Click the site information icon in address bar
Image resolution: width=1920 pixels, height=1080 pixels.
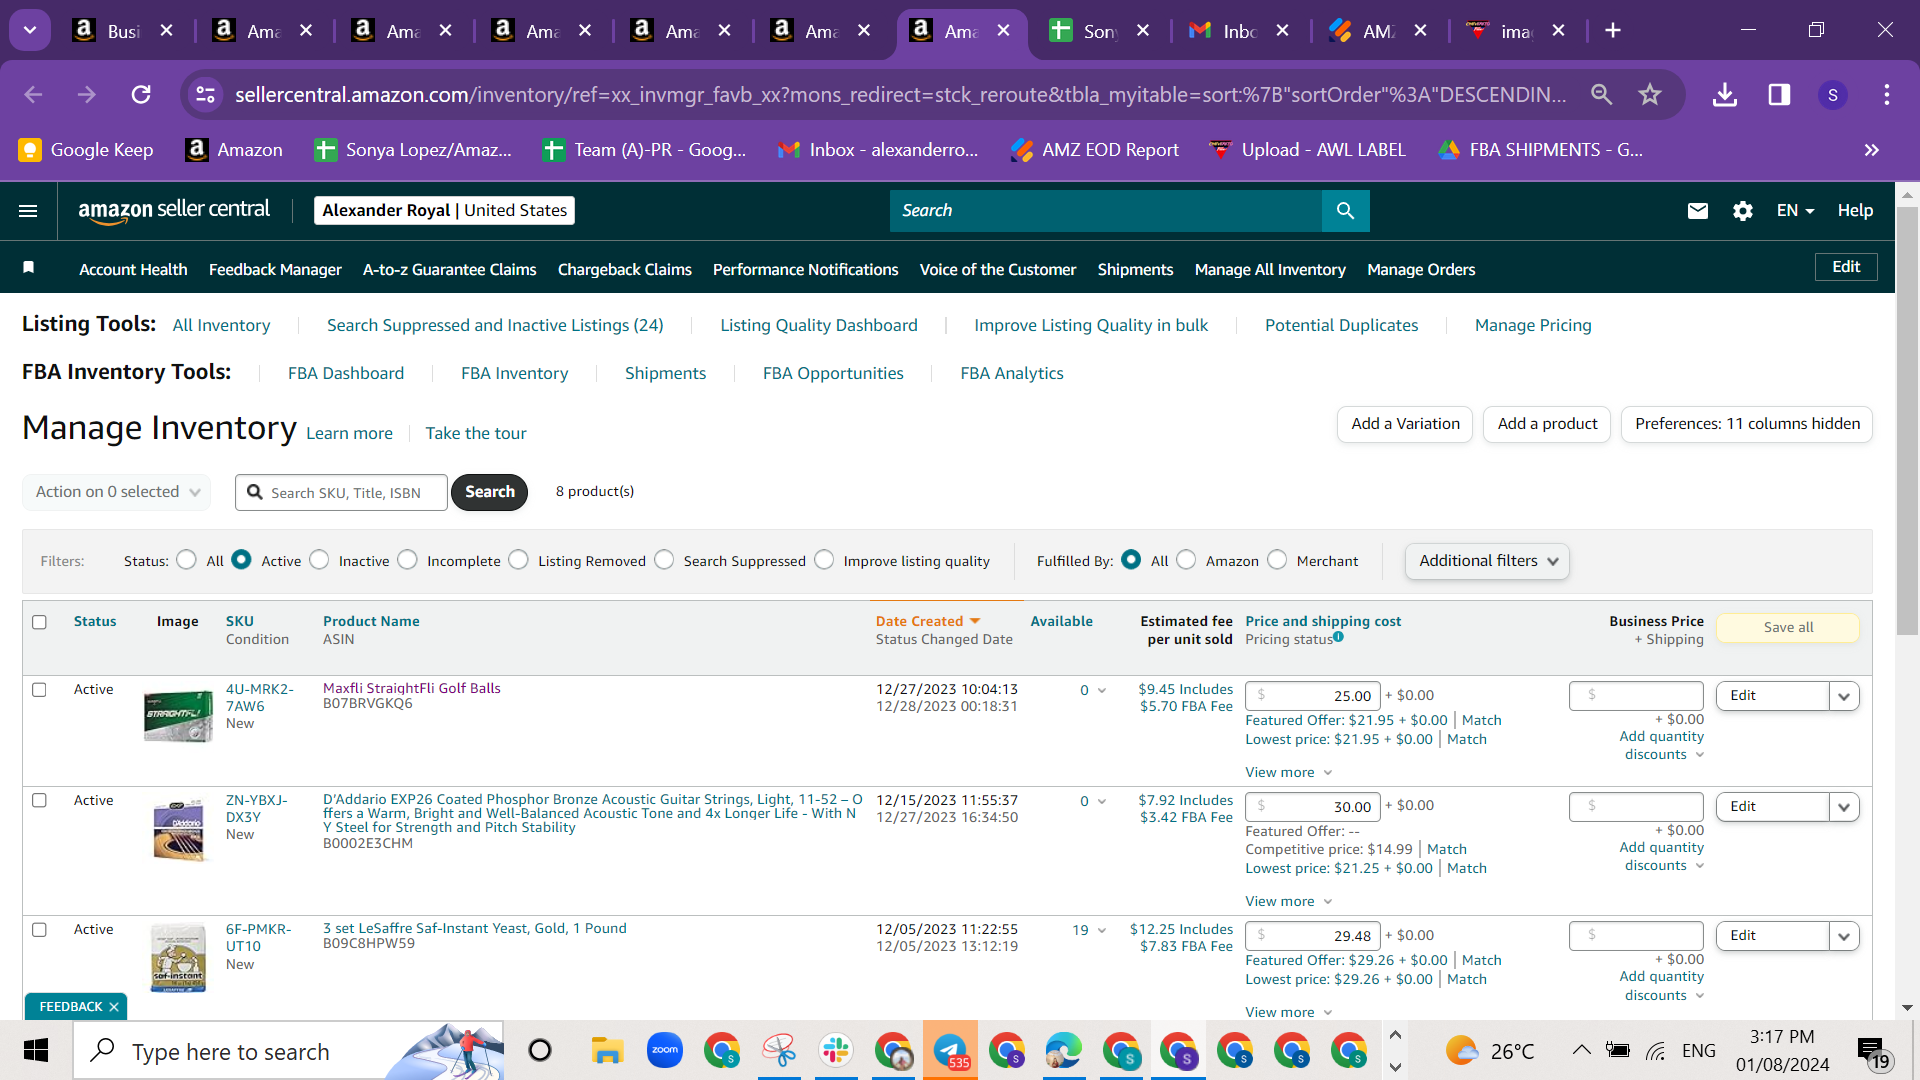pos(205,95)
